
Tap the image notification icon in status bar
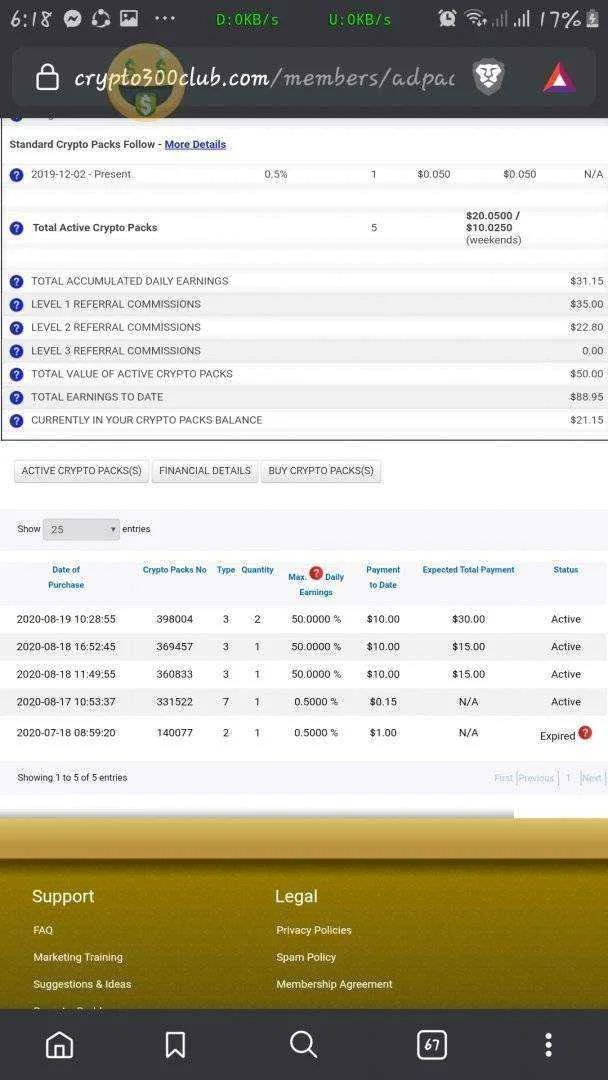click(x=129, y=19)
